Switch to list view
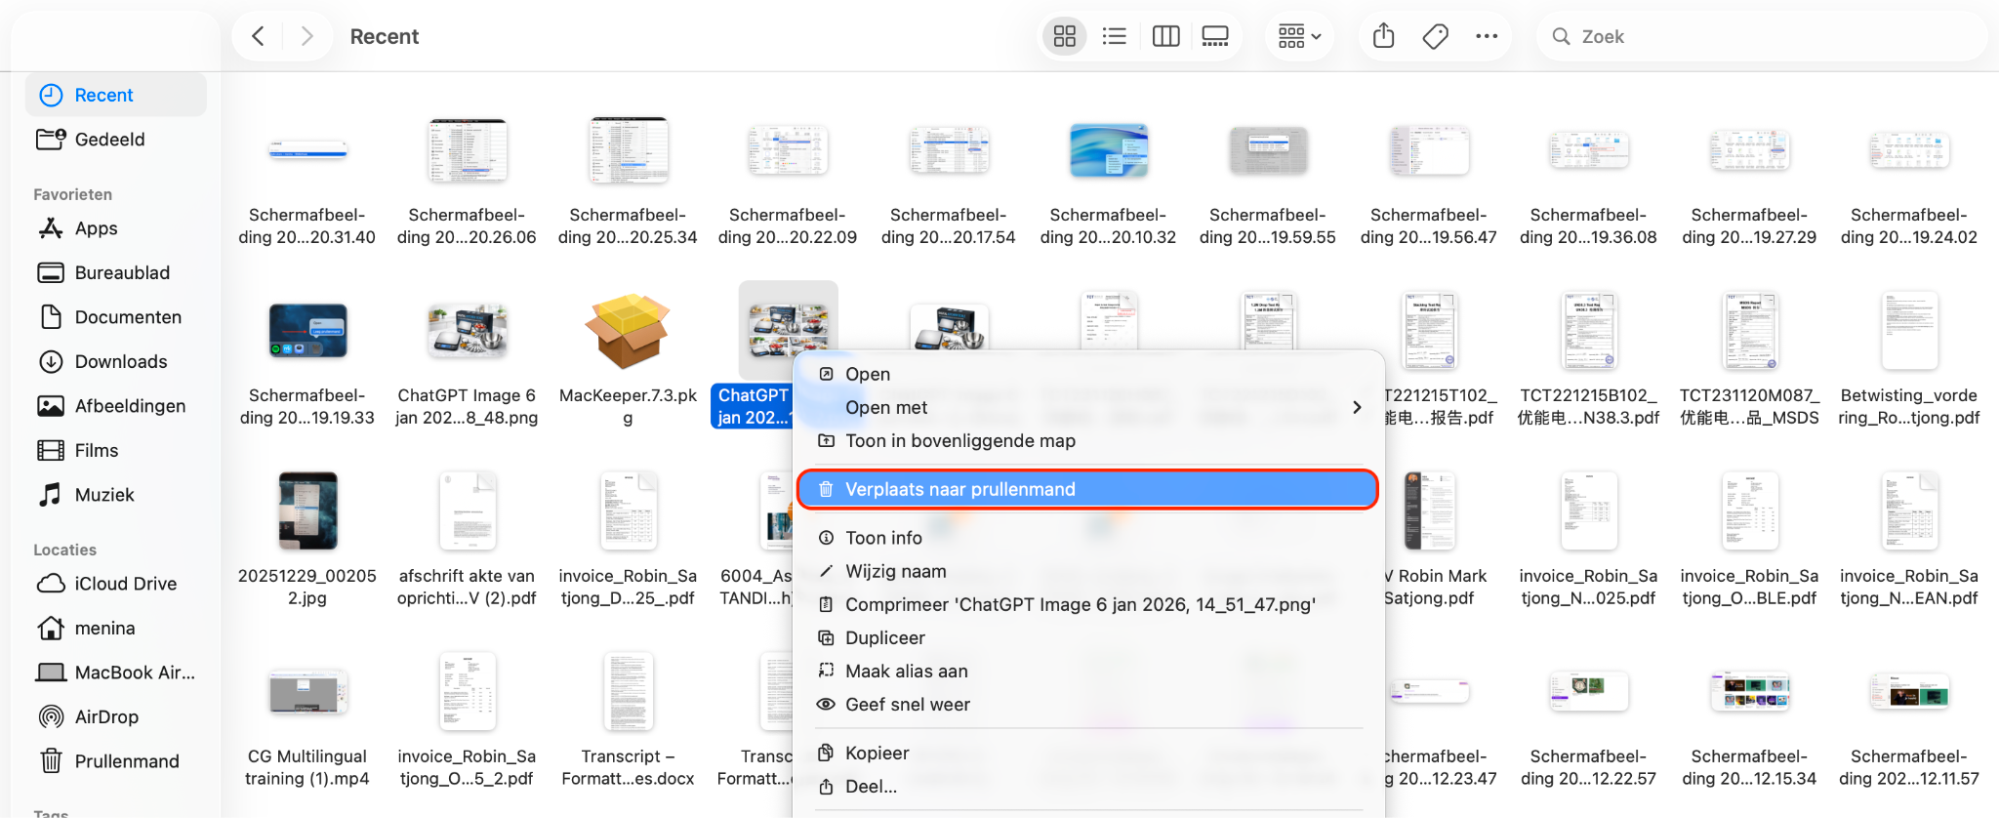Viewport: 1999px width, 818px height. coord(1114,36)
